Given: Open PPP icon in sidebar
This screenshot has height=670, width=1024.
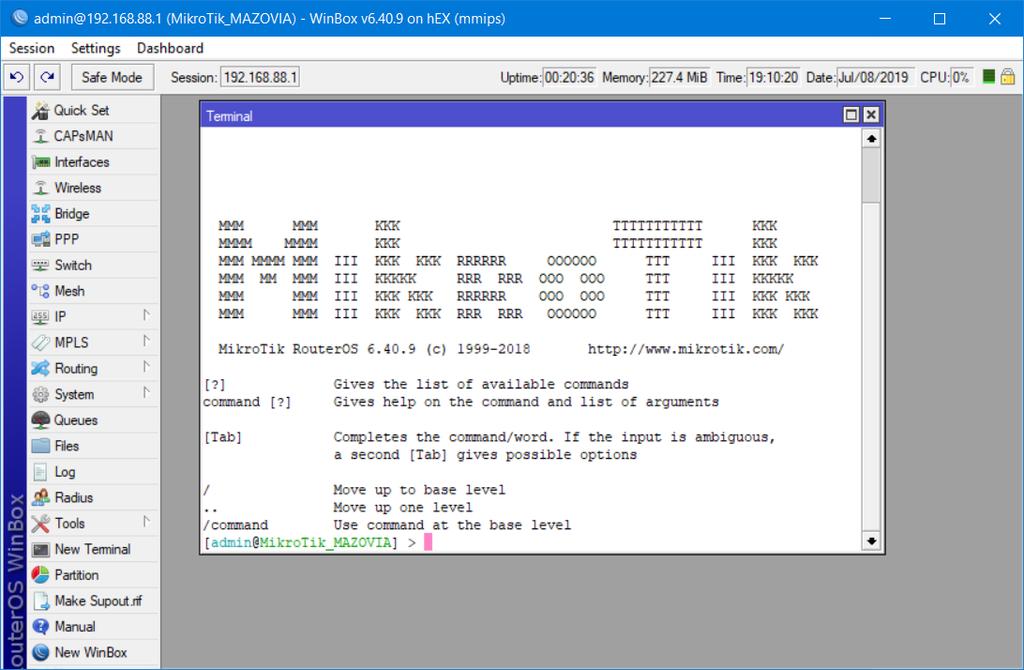Looking at the screenshot, I should pos(40,239).
